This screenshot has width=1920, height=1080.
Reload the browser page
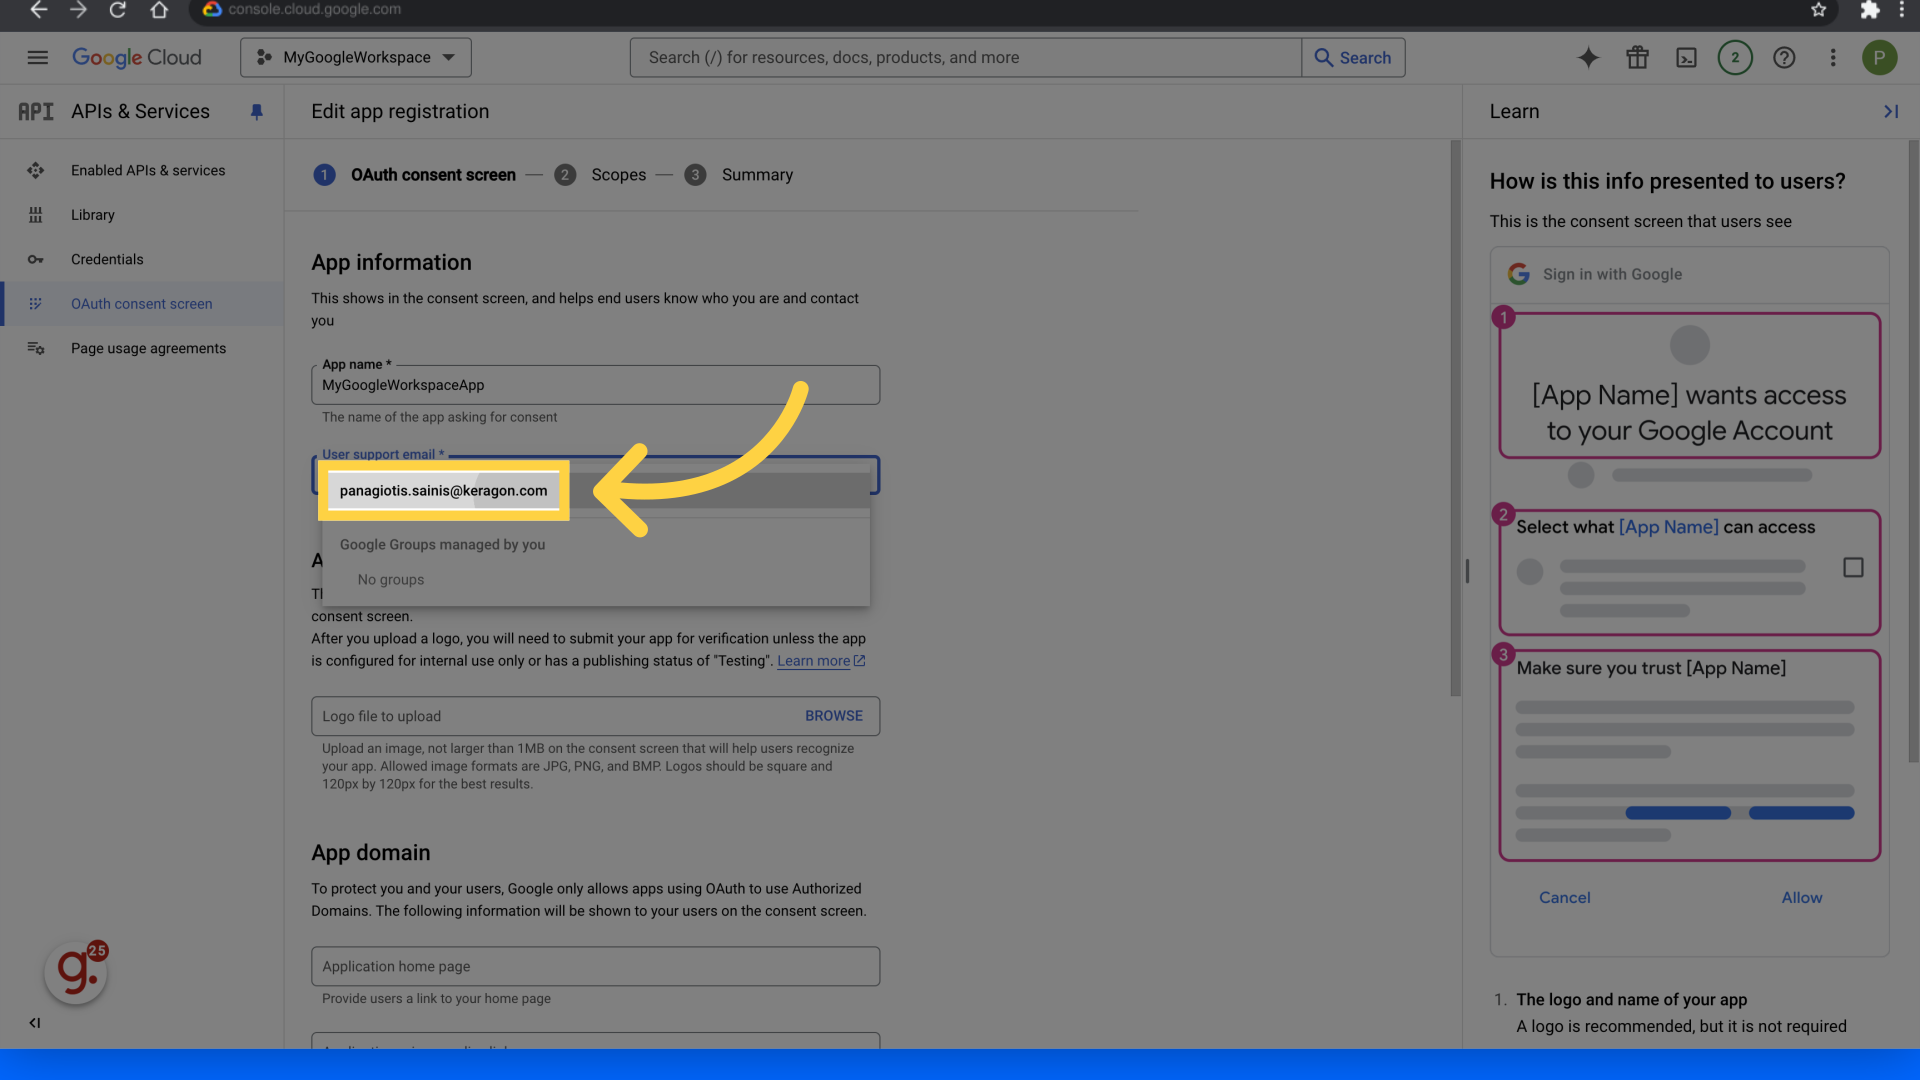(118, 10)
